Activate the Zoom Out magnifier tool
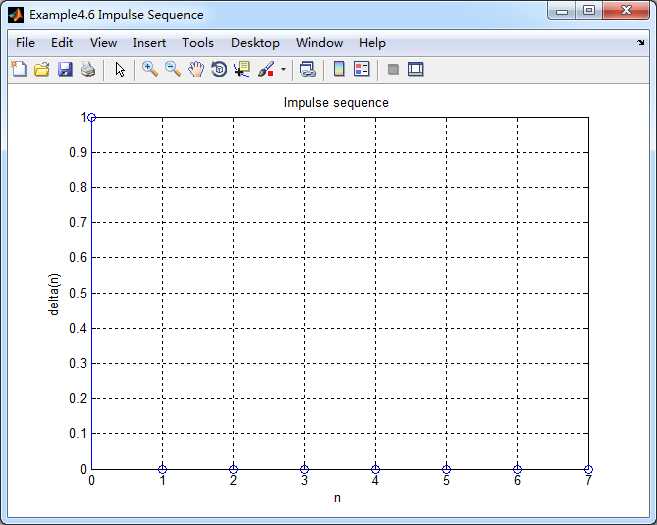The image size is (657, 525). pyautogui.click(x=173, y=69)
